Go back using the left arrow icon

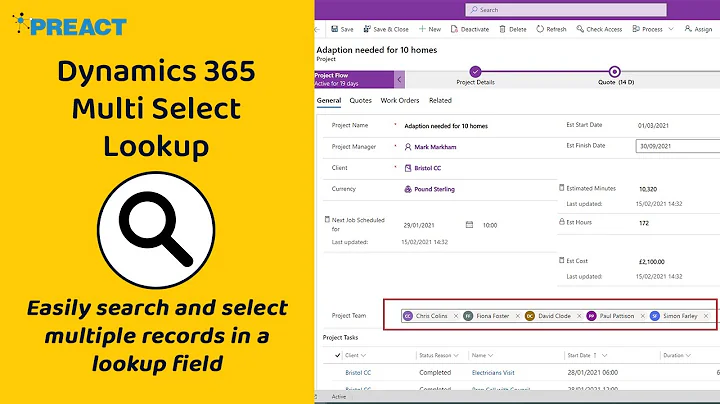coord(317,29)
